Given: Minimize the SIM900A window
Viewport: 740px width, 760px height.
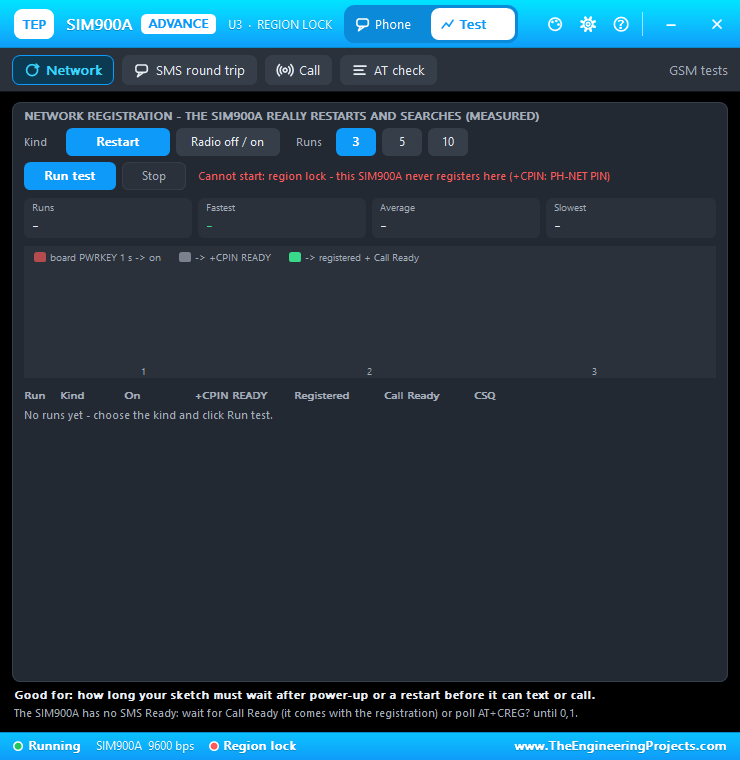Looking at the screenshot, I should pyautogui.click(x=671, y=24).
